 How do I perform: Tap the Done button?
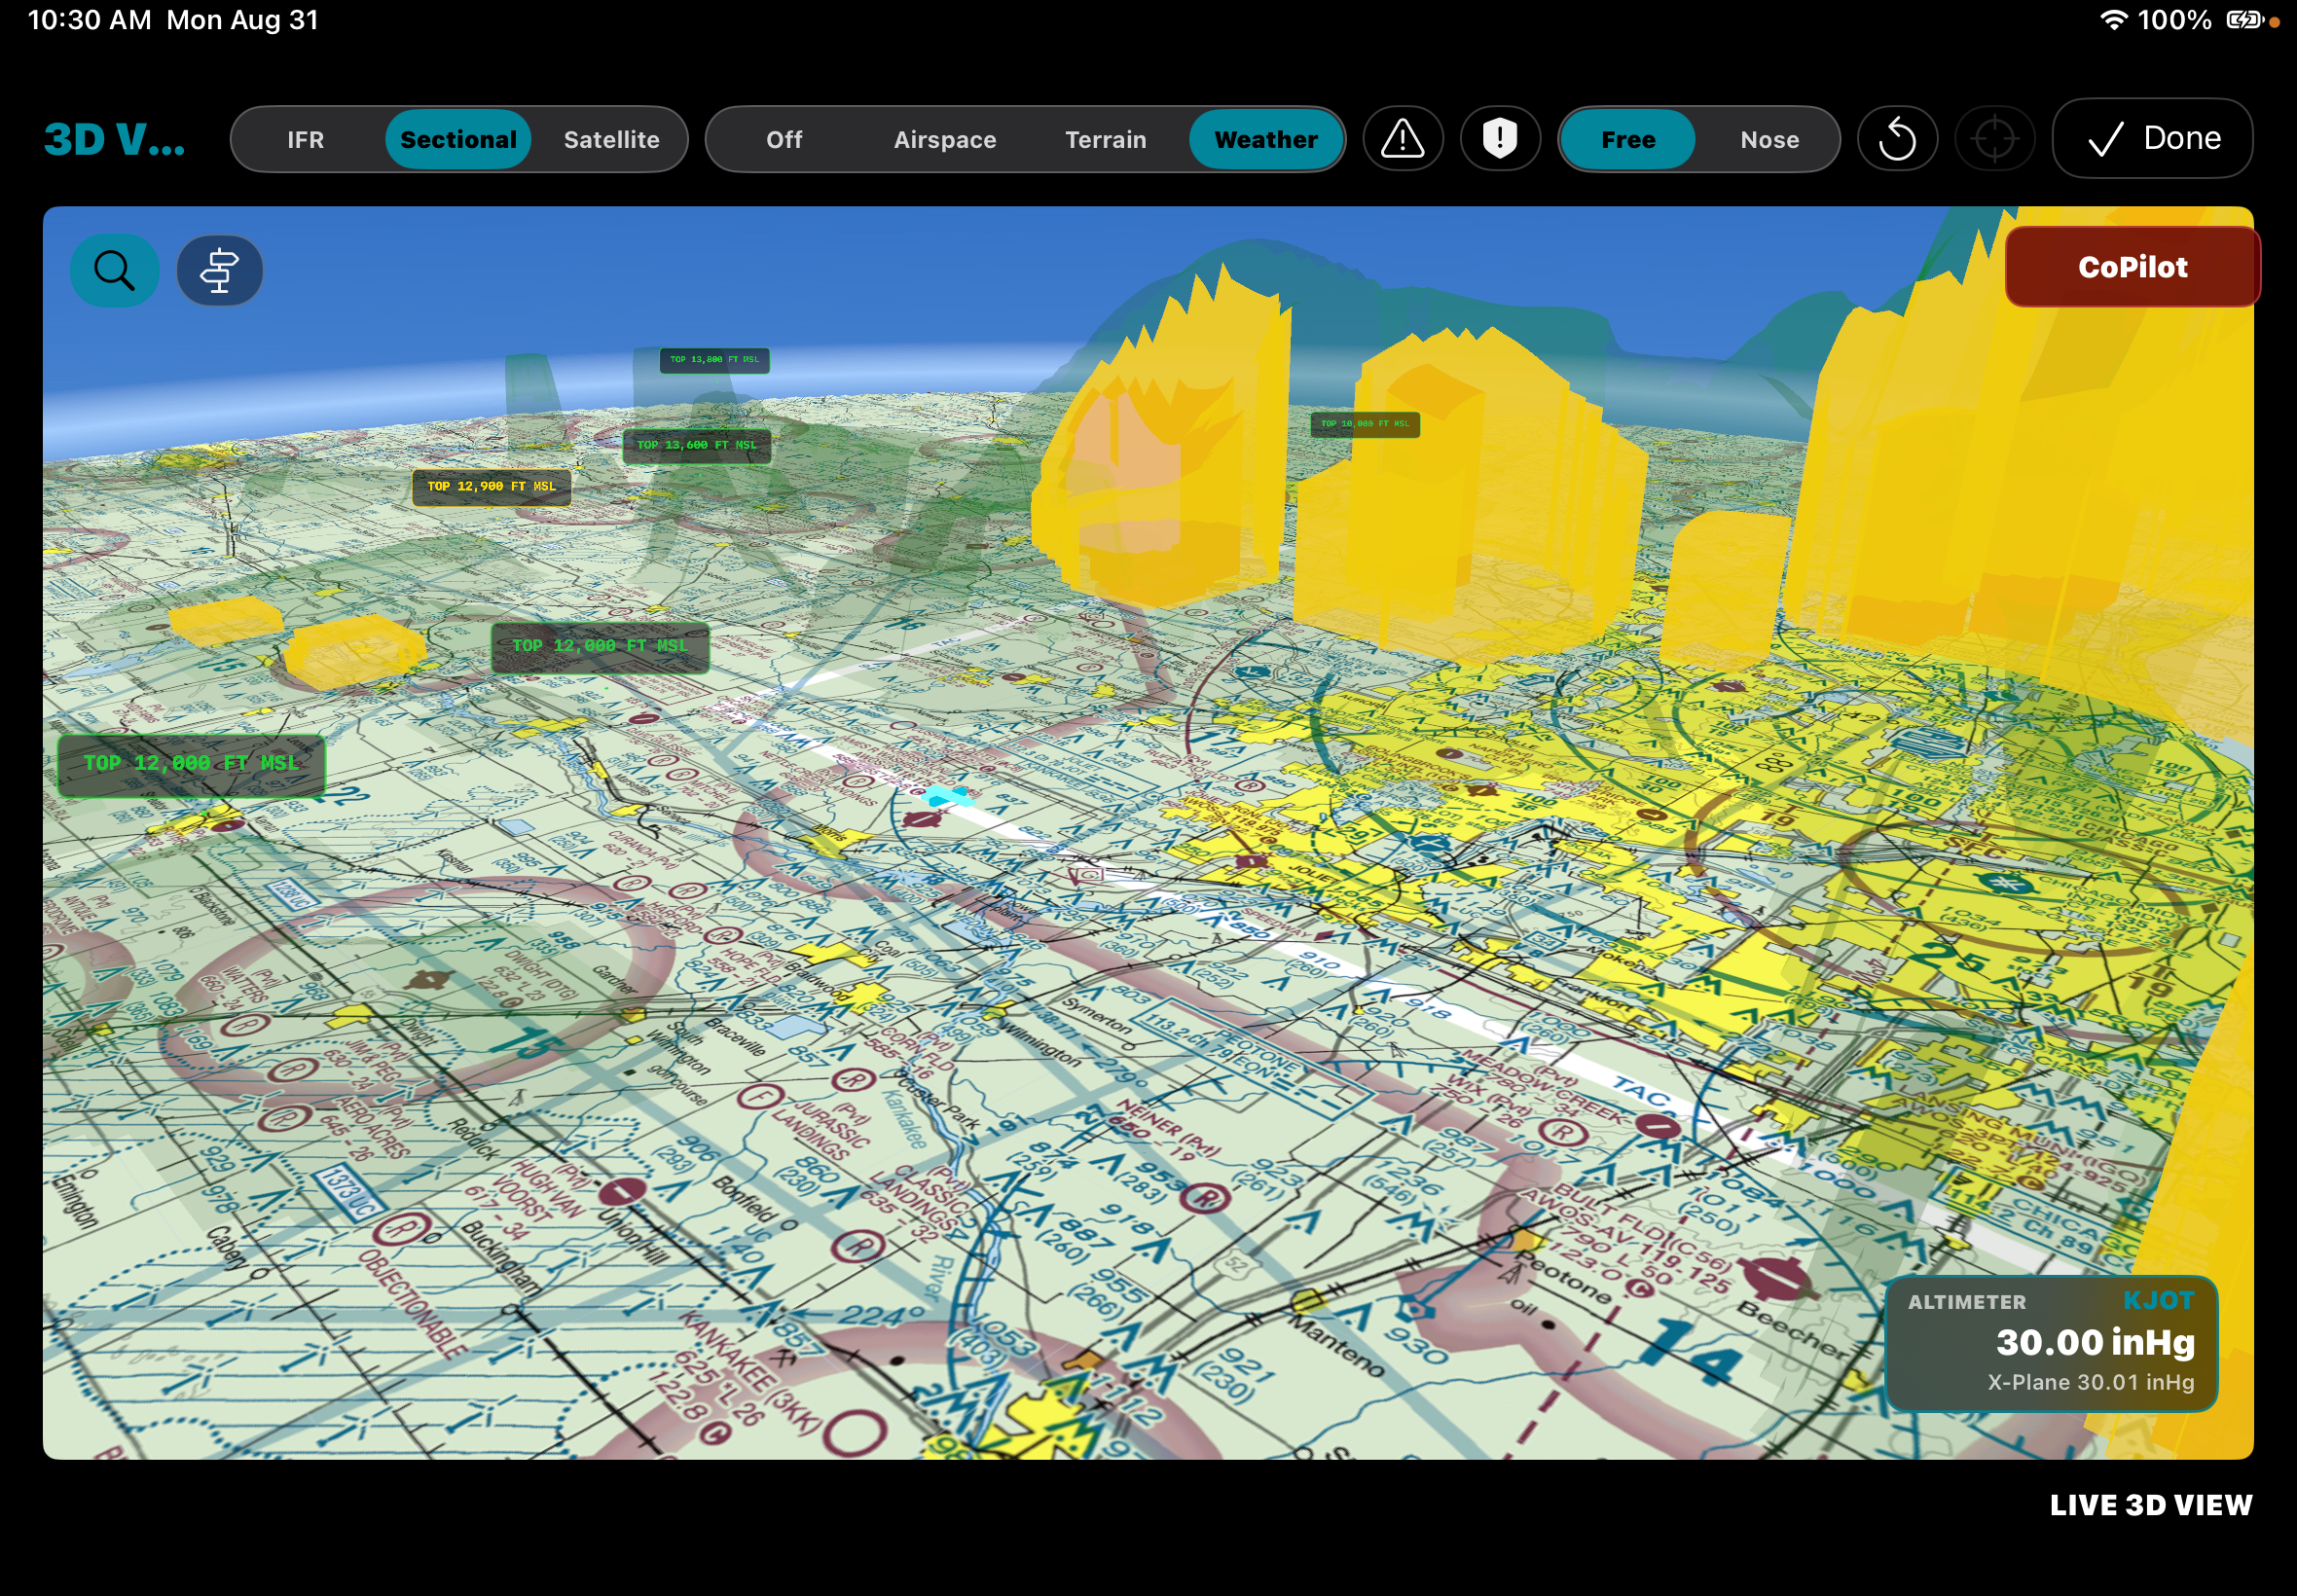click(2152, 138)
